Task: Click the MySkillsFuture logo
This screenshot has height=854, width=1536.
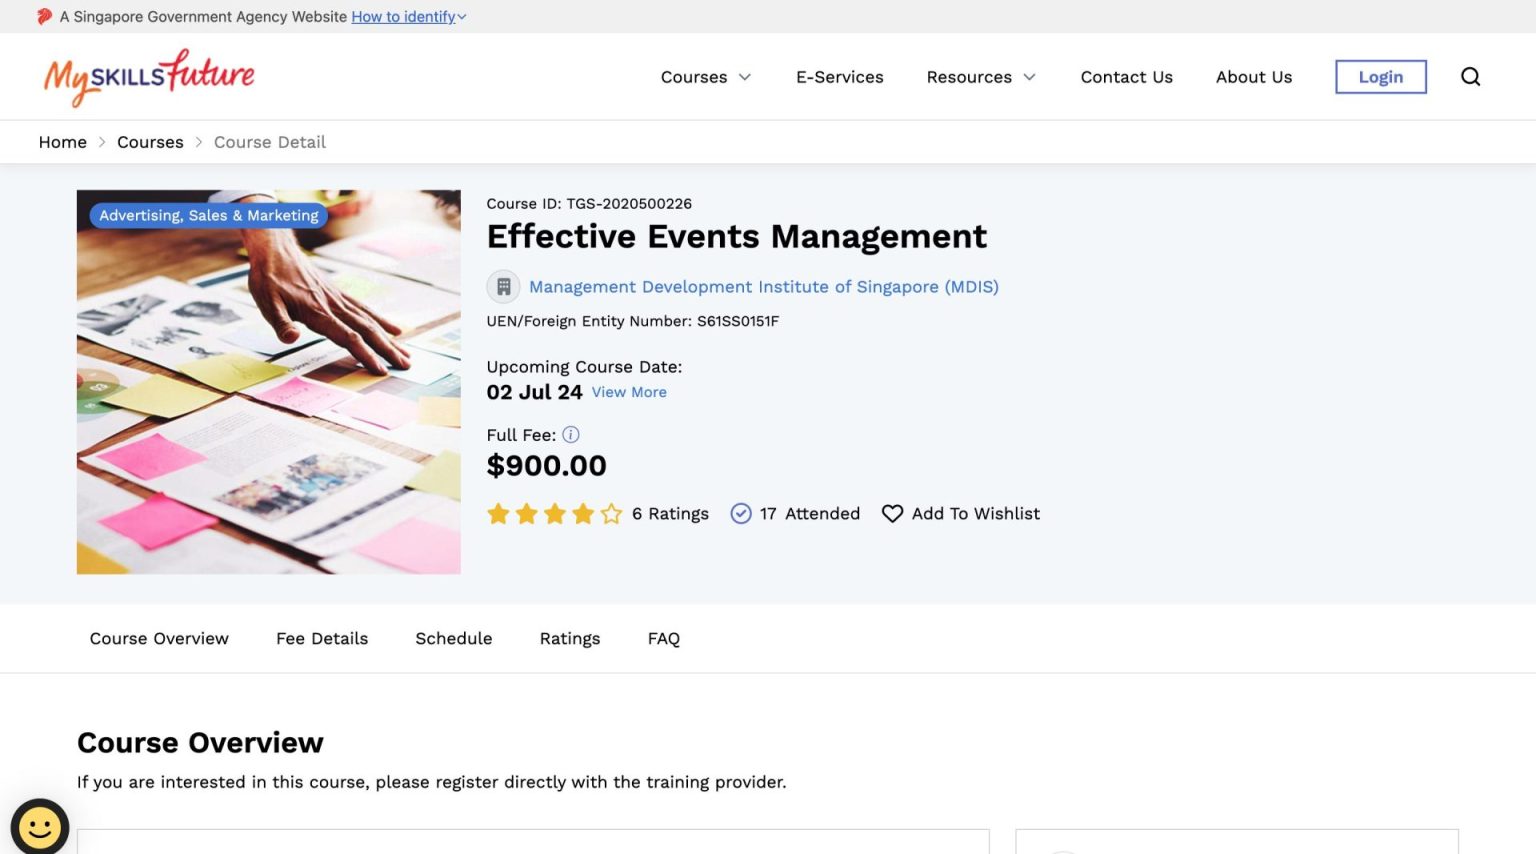Action: [148, 77]
